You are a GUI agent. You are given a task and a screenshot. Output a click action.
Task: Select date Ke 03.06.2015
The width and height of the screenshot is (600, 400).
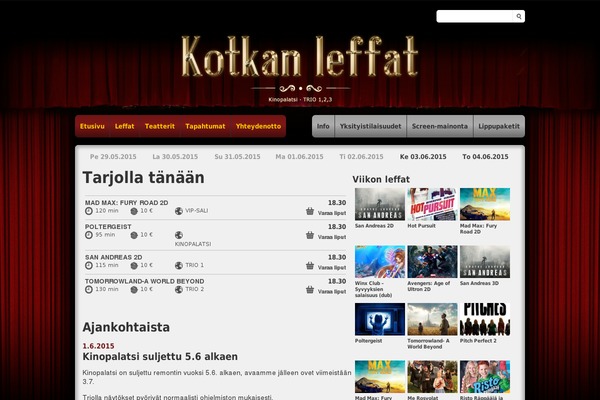click(423, 157)
